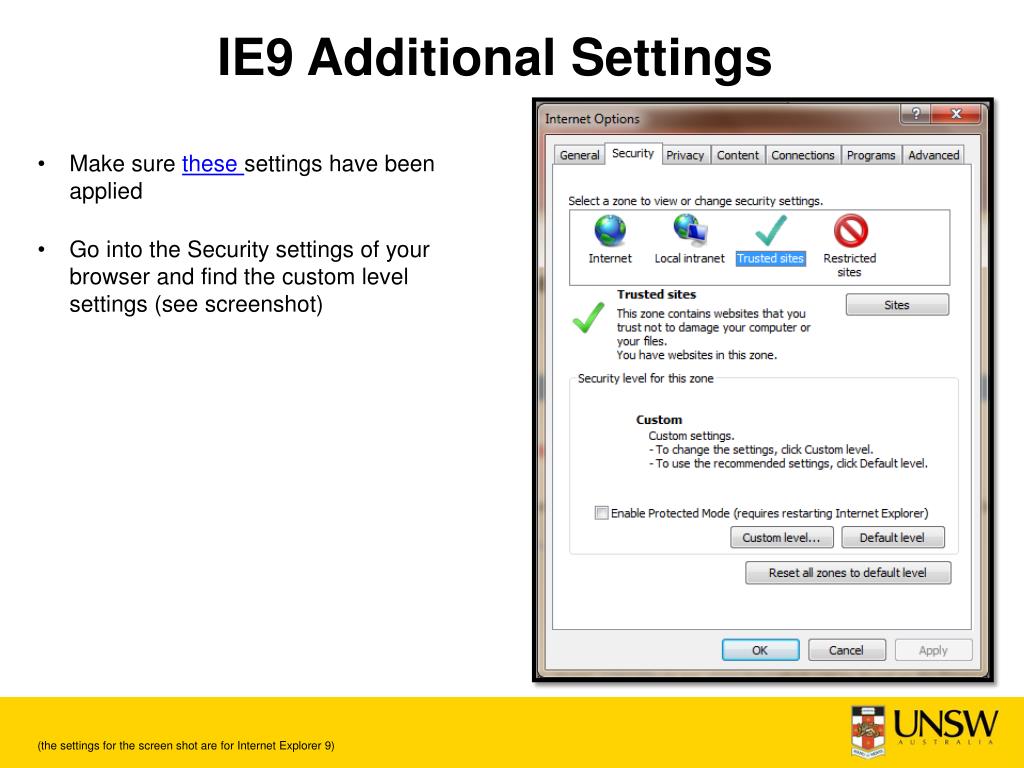The image size is (1024, 768).
Task: Click the 'Trusted sites' highlighted zone label
Action: [771, 259]
